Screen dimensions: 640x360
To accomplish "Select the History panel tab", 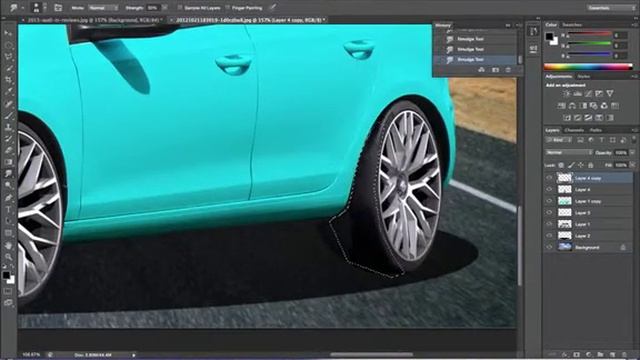I will 443,25.
